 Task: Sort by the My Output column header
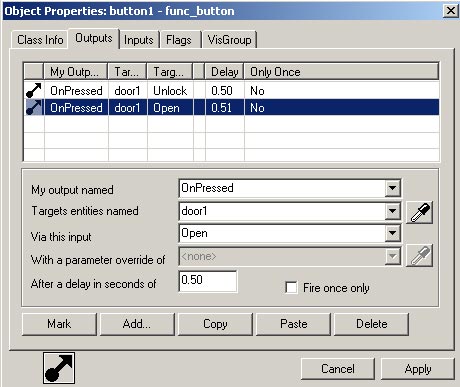[76, 72]
